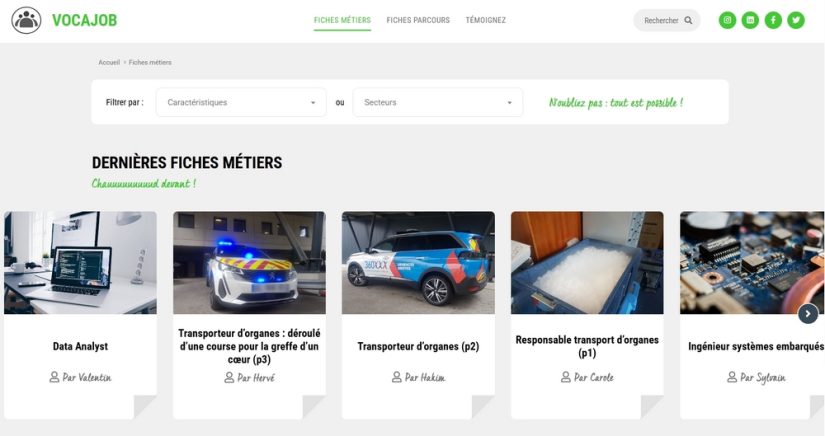Open the LinkedIn social link
Screen dimensions: 825x436
coord(750,20)
